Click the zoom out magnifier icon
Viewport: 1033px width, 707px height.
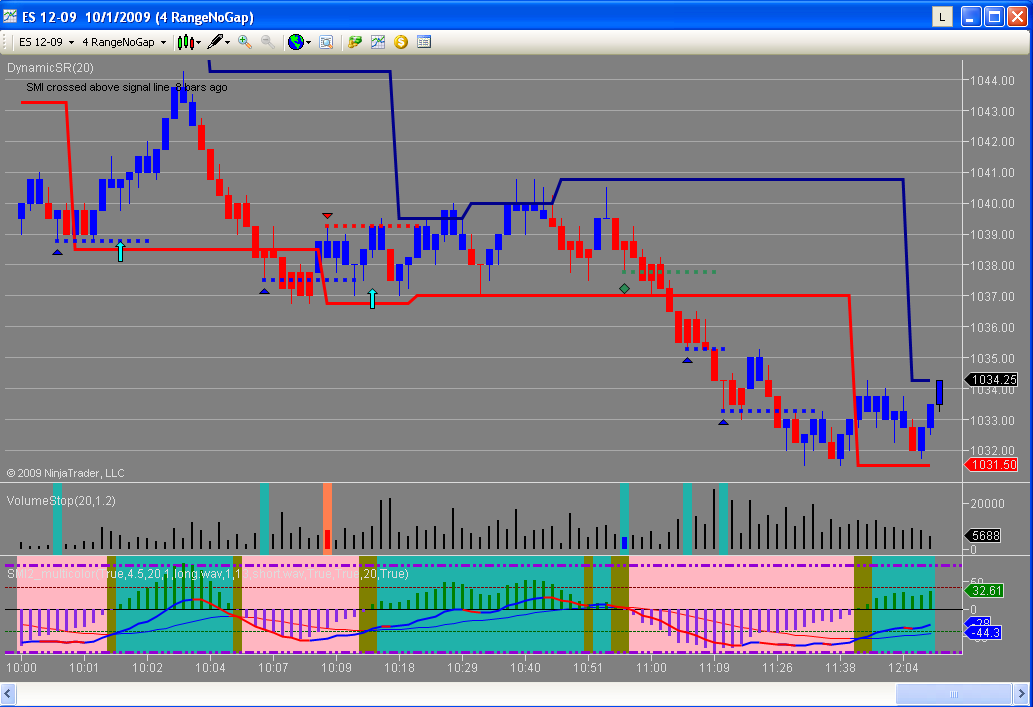(267, 42)
